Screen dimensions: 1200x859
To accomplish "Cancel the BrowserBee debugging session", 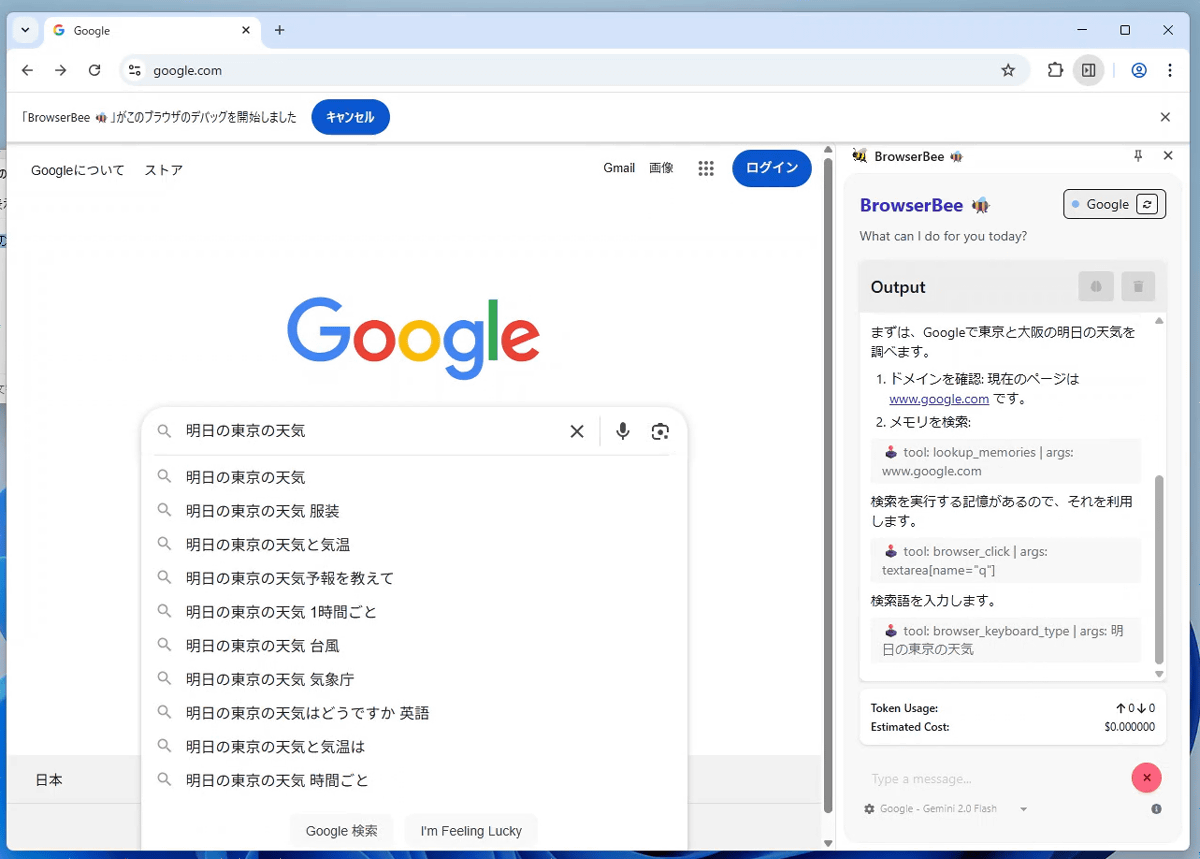I will point(350,117).
